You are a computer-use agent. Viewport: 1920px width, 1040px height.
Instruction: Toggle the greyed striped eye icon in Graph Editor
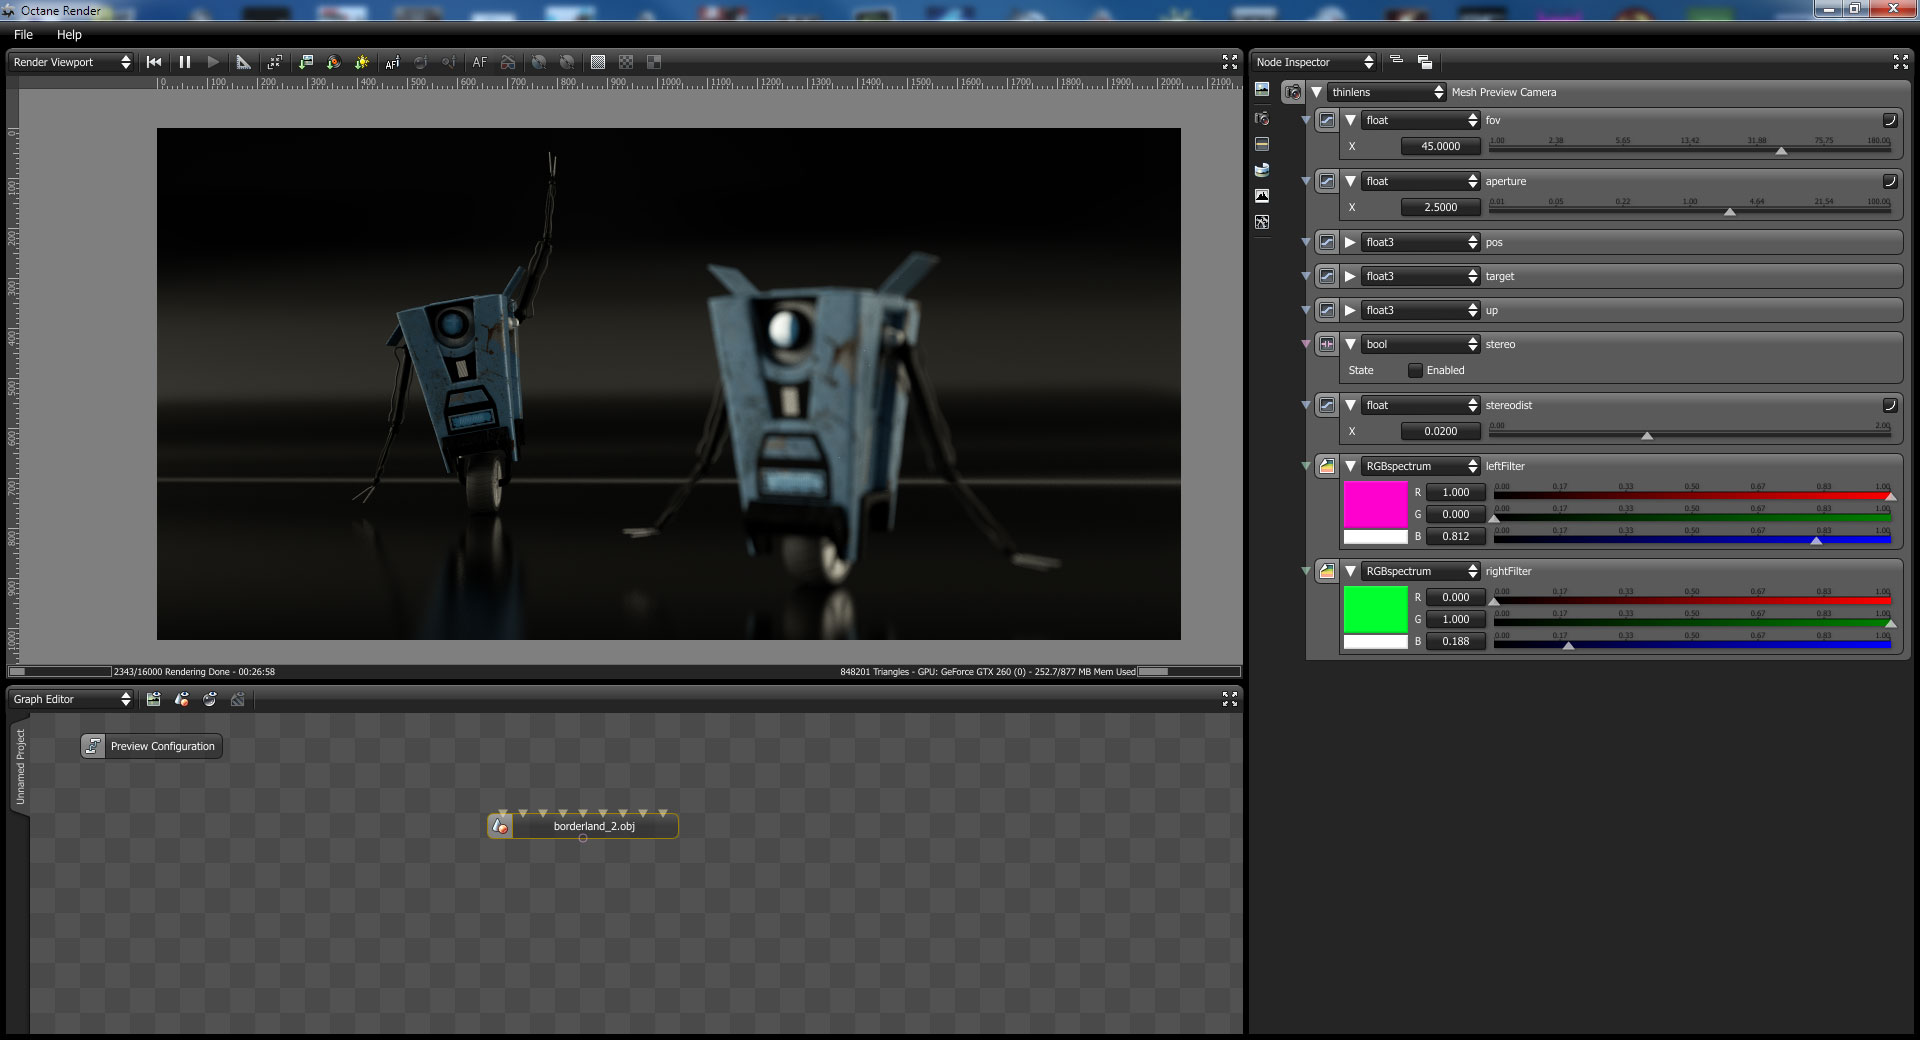click(238, 699)
